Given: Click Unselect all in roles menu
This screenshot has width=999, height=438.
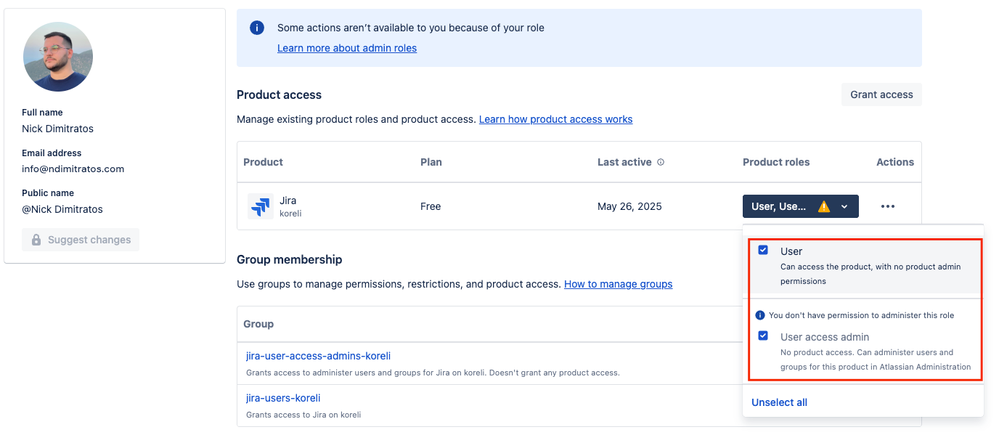Looking at the screenshot, I should (779, 402).
